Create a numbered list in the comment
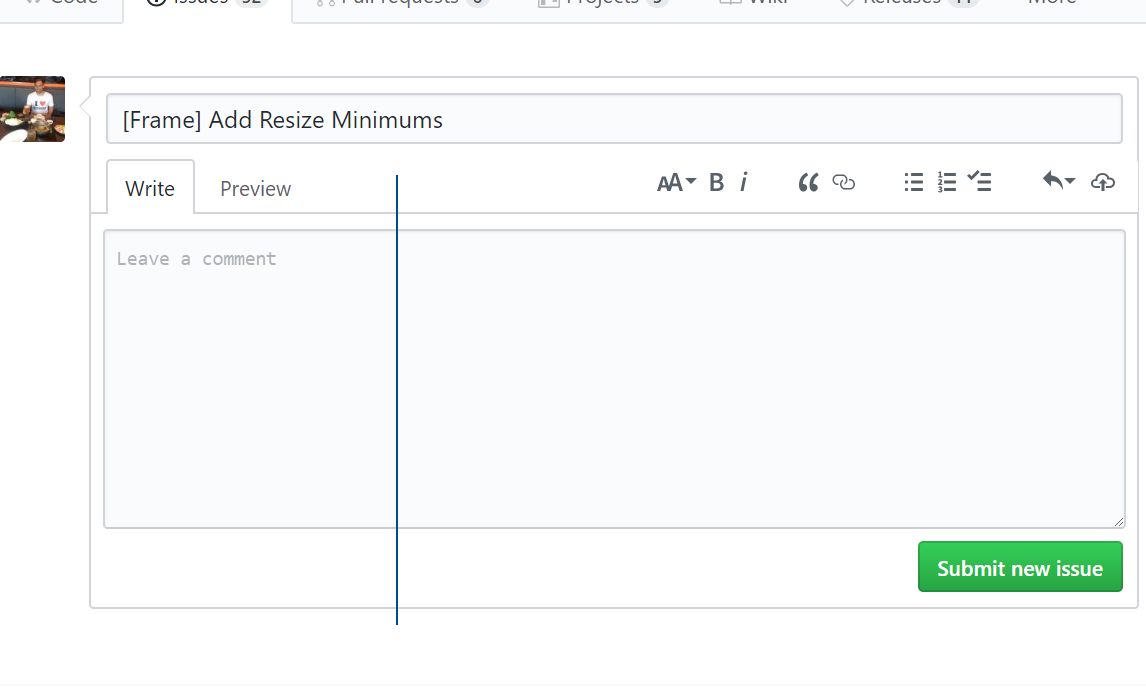 [x=947, y=182]
